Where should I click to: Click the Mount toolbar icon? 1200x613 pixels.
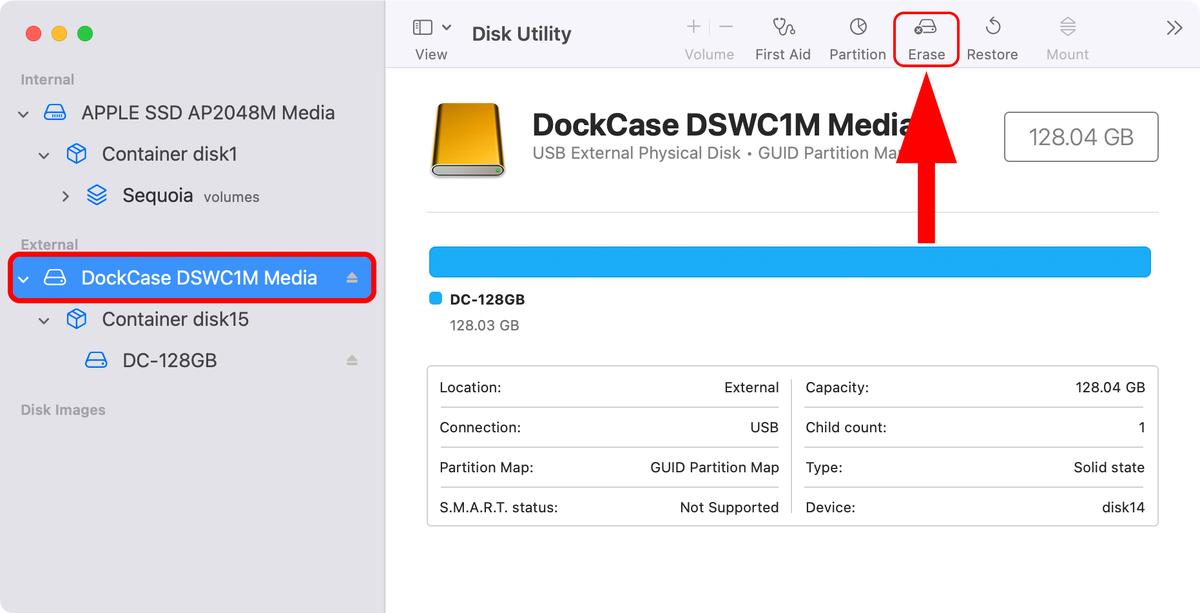(x=1068, y=27)
